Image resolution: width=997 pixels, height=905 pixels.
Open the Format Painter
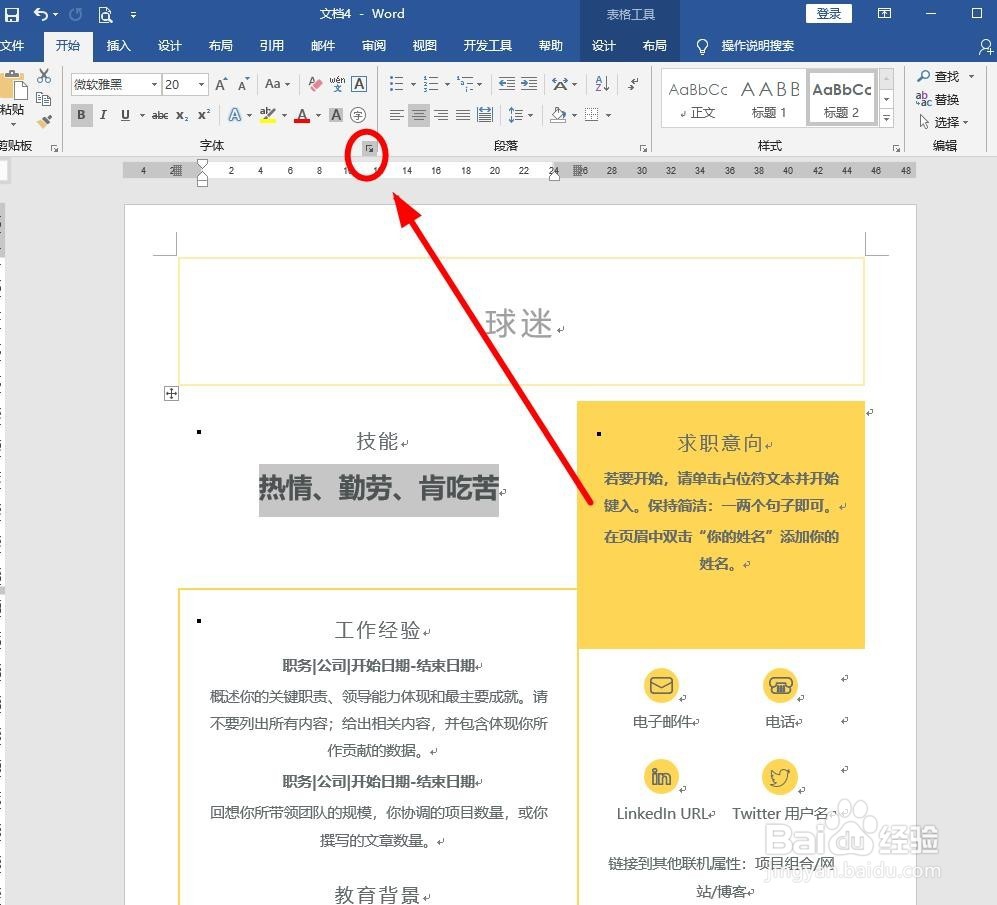tap(44, 121)
